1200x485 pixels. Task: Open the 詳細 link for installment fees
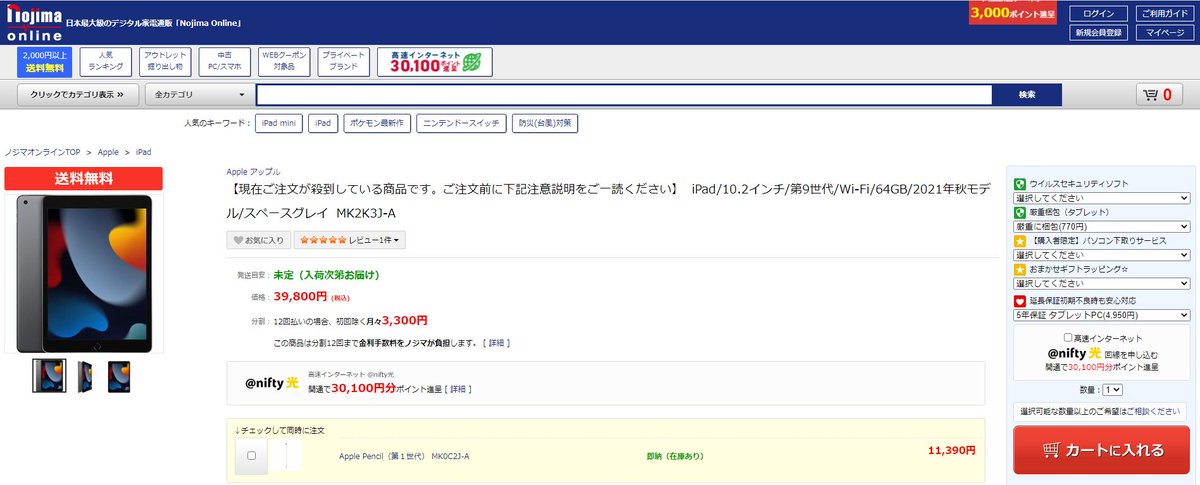496,343
